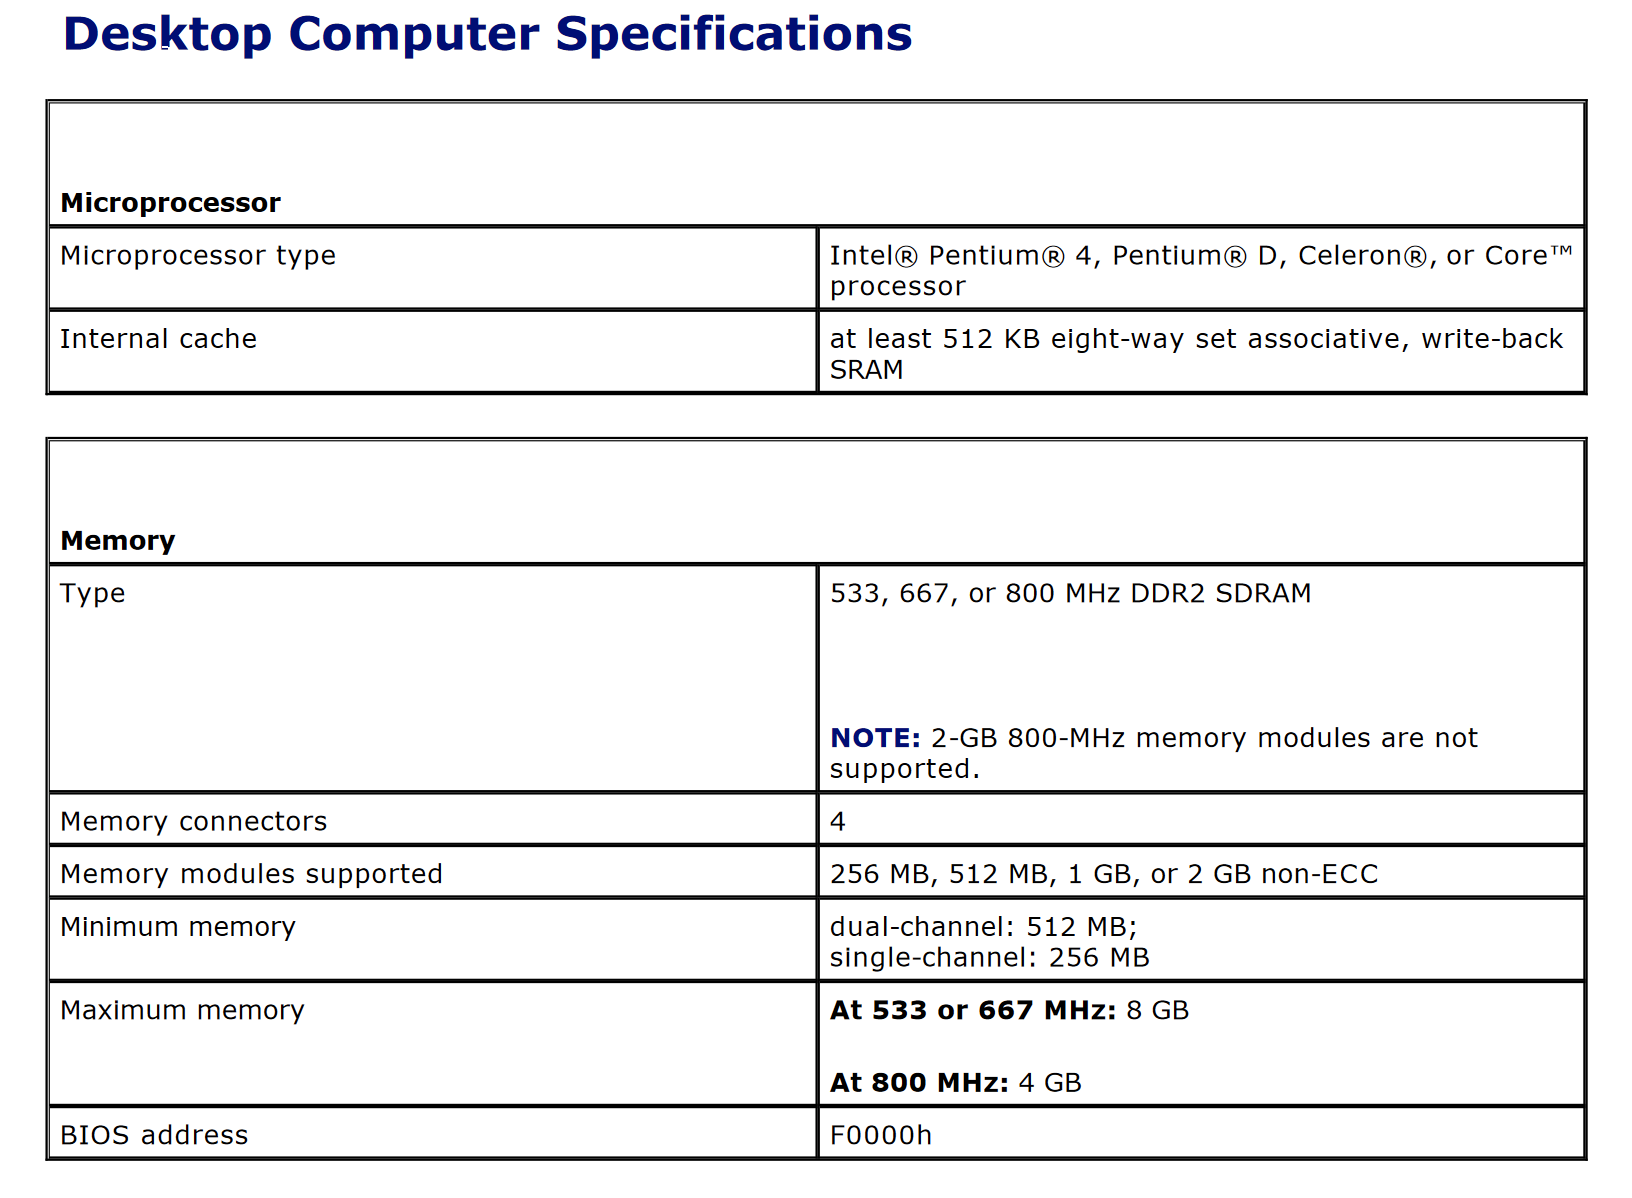Click the blue NOTE label
Screen dimensions: 1632x1198
coord(875,738)
